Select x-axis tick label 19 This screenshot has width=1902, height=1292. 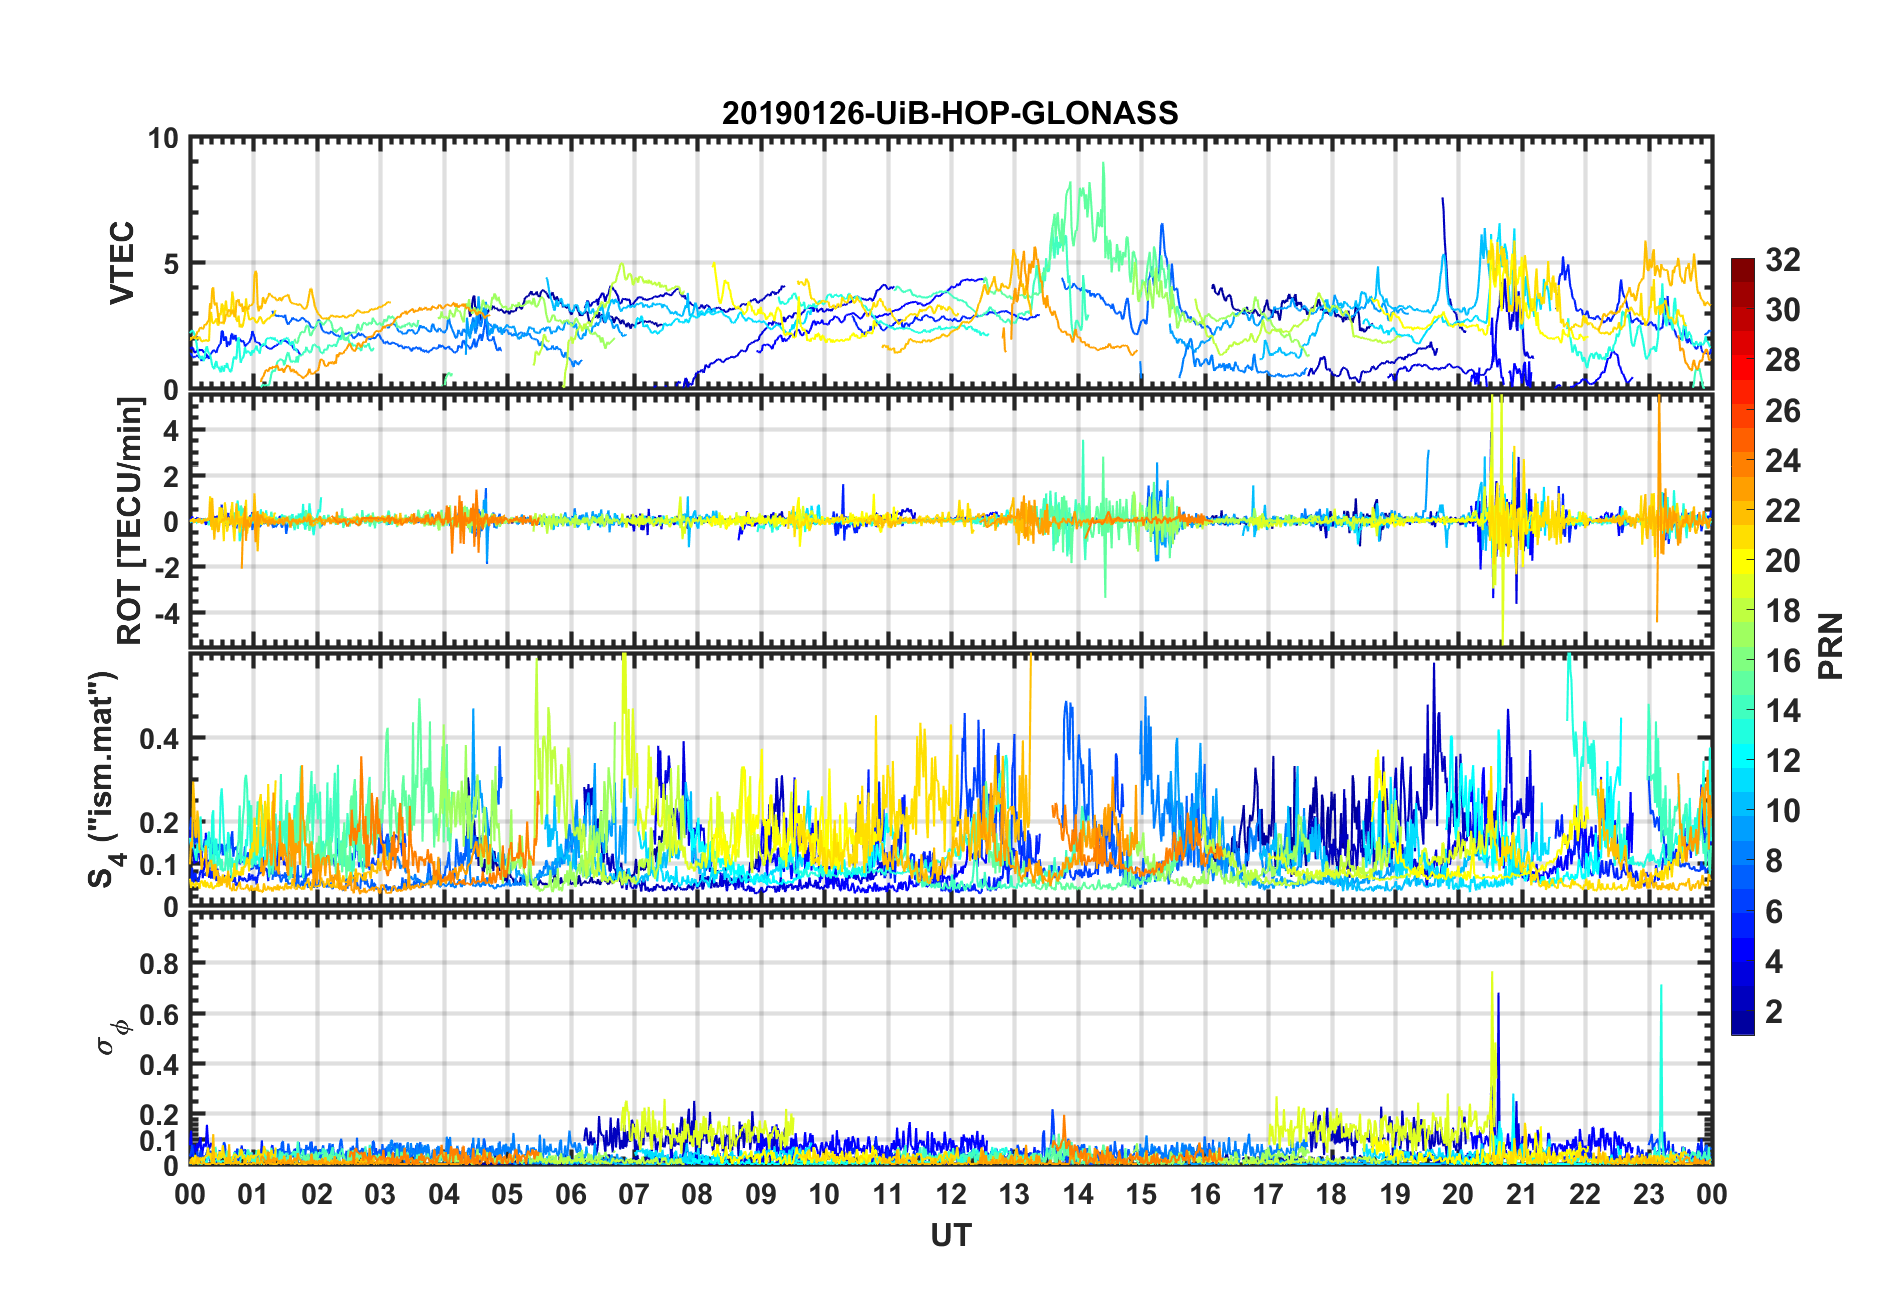(1395, 1194)
